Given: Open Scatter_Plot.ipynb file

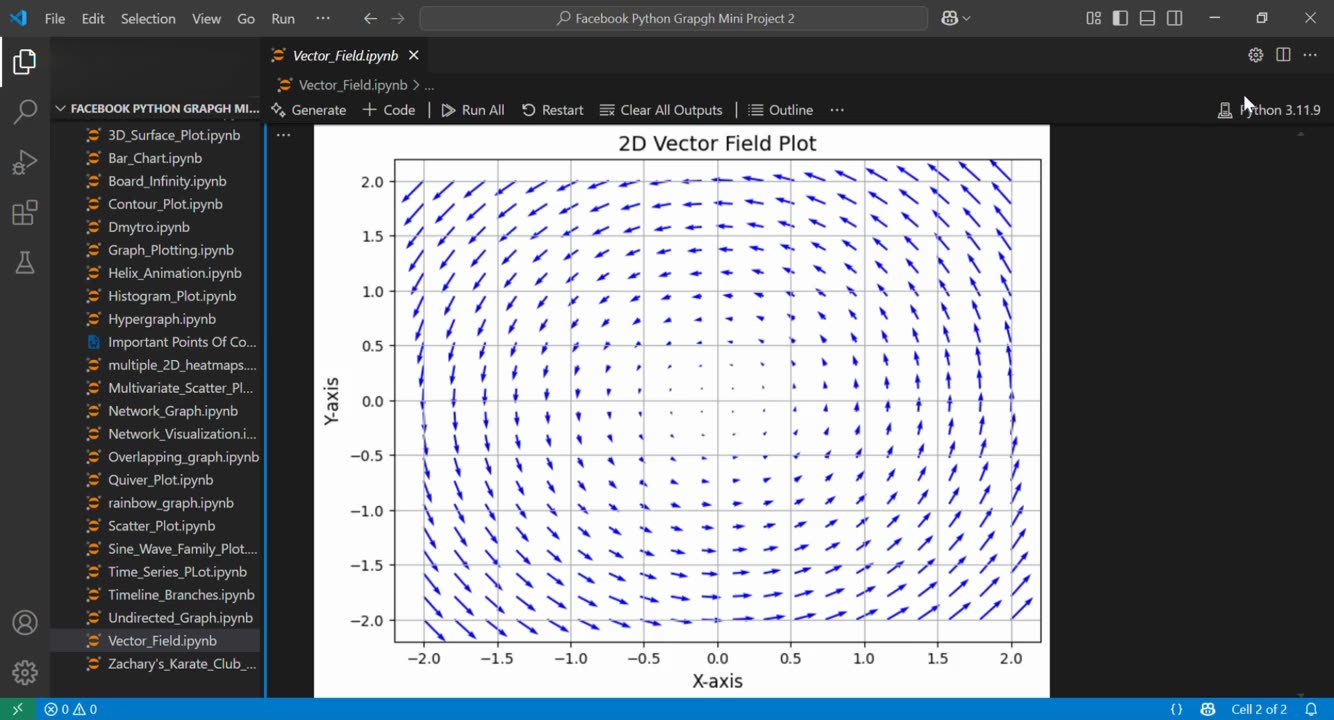Looking at the screenshot, I should tap(162, 526).
